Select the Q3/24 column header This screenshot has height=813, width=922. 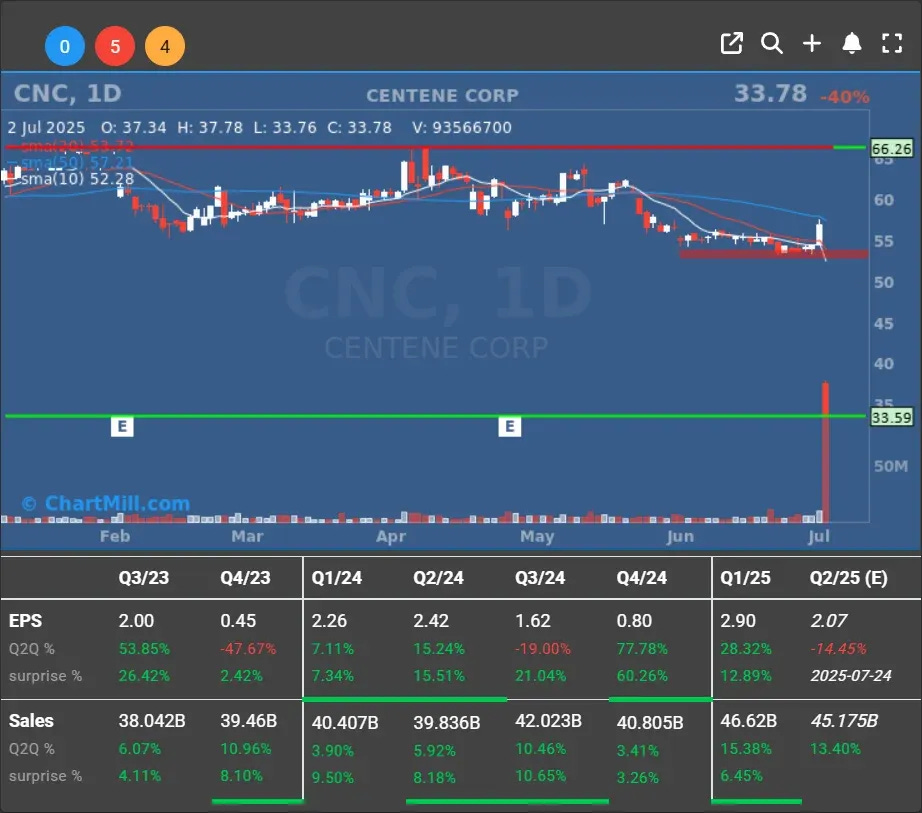[x=540, y=578]
